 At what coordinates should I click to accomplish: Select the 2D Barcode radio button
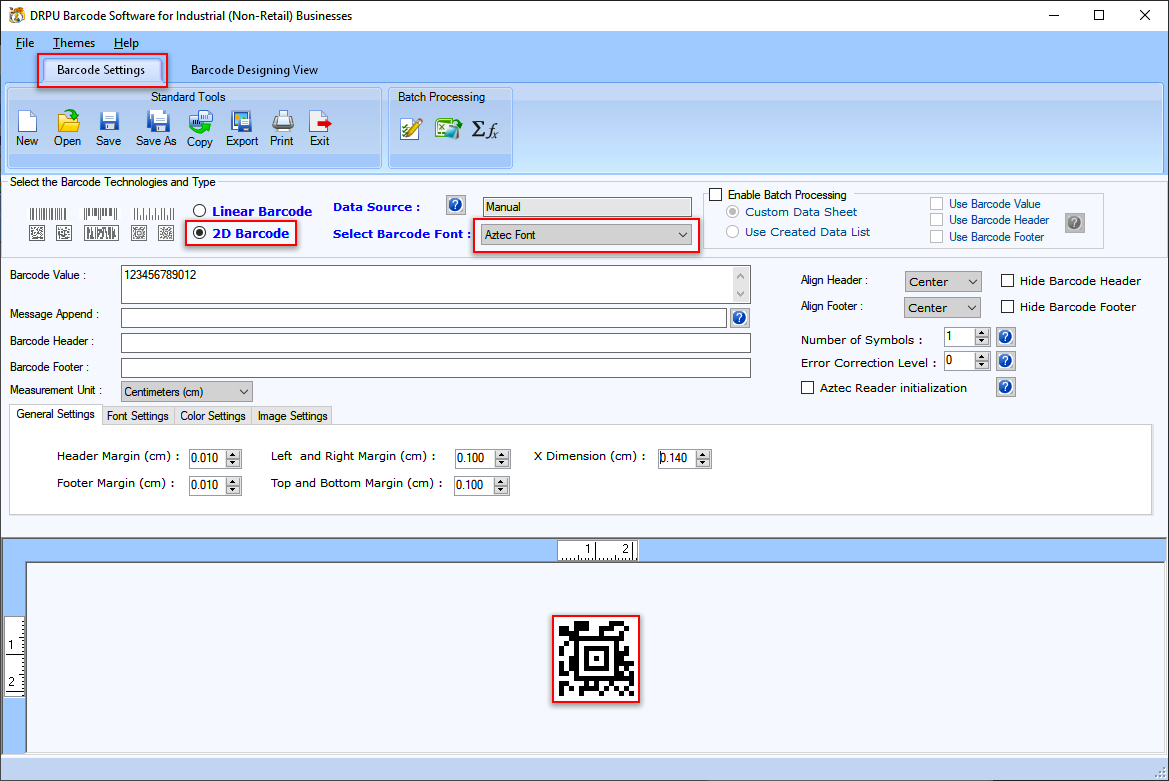[199, 233]
